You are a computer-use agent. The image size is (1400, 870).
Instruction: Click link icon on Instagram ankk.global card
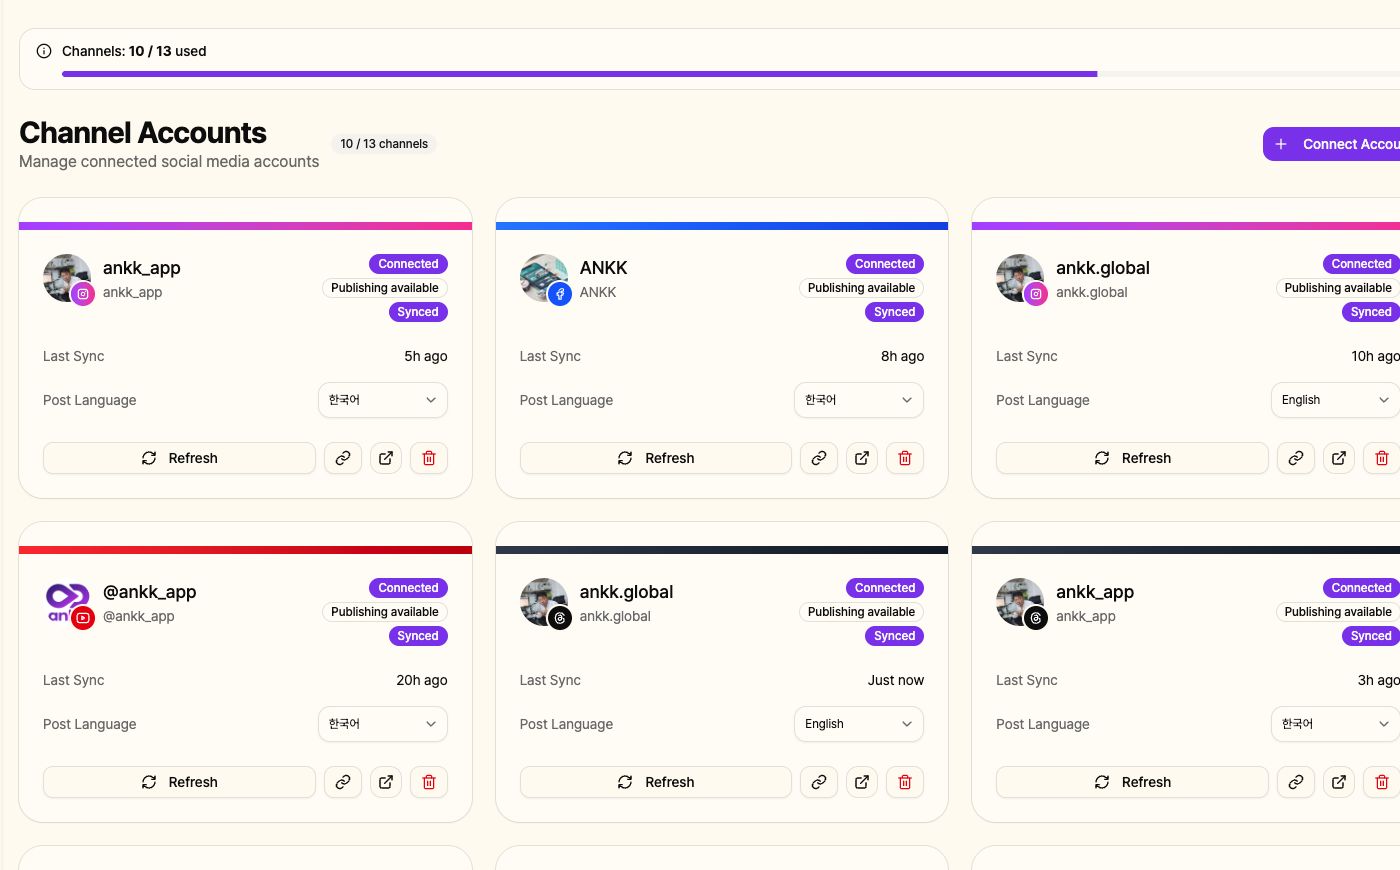[1296, 458]
